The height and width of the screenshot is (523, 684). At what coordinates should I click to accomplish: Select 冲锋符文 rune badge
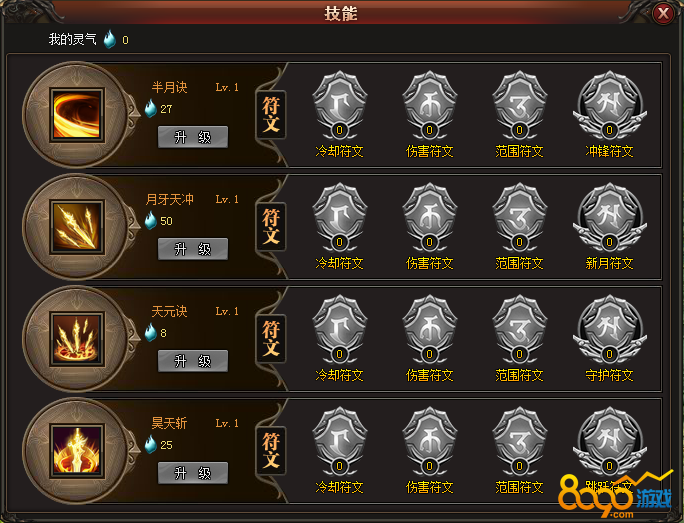[x=609, y=106]
